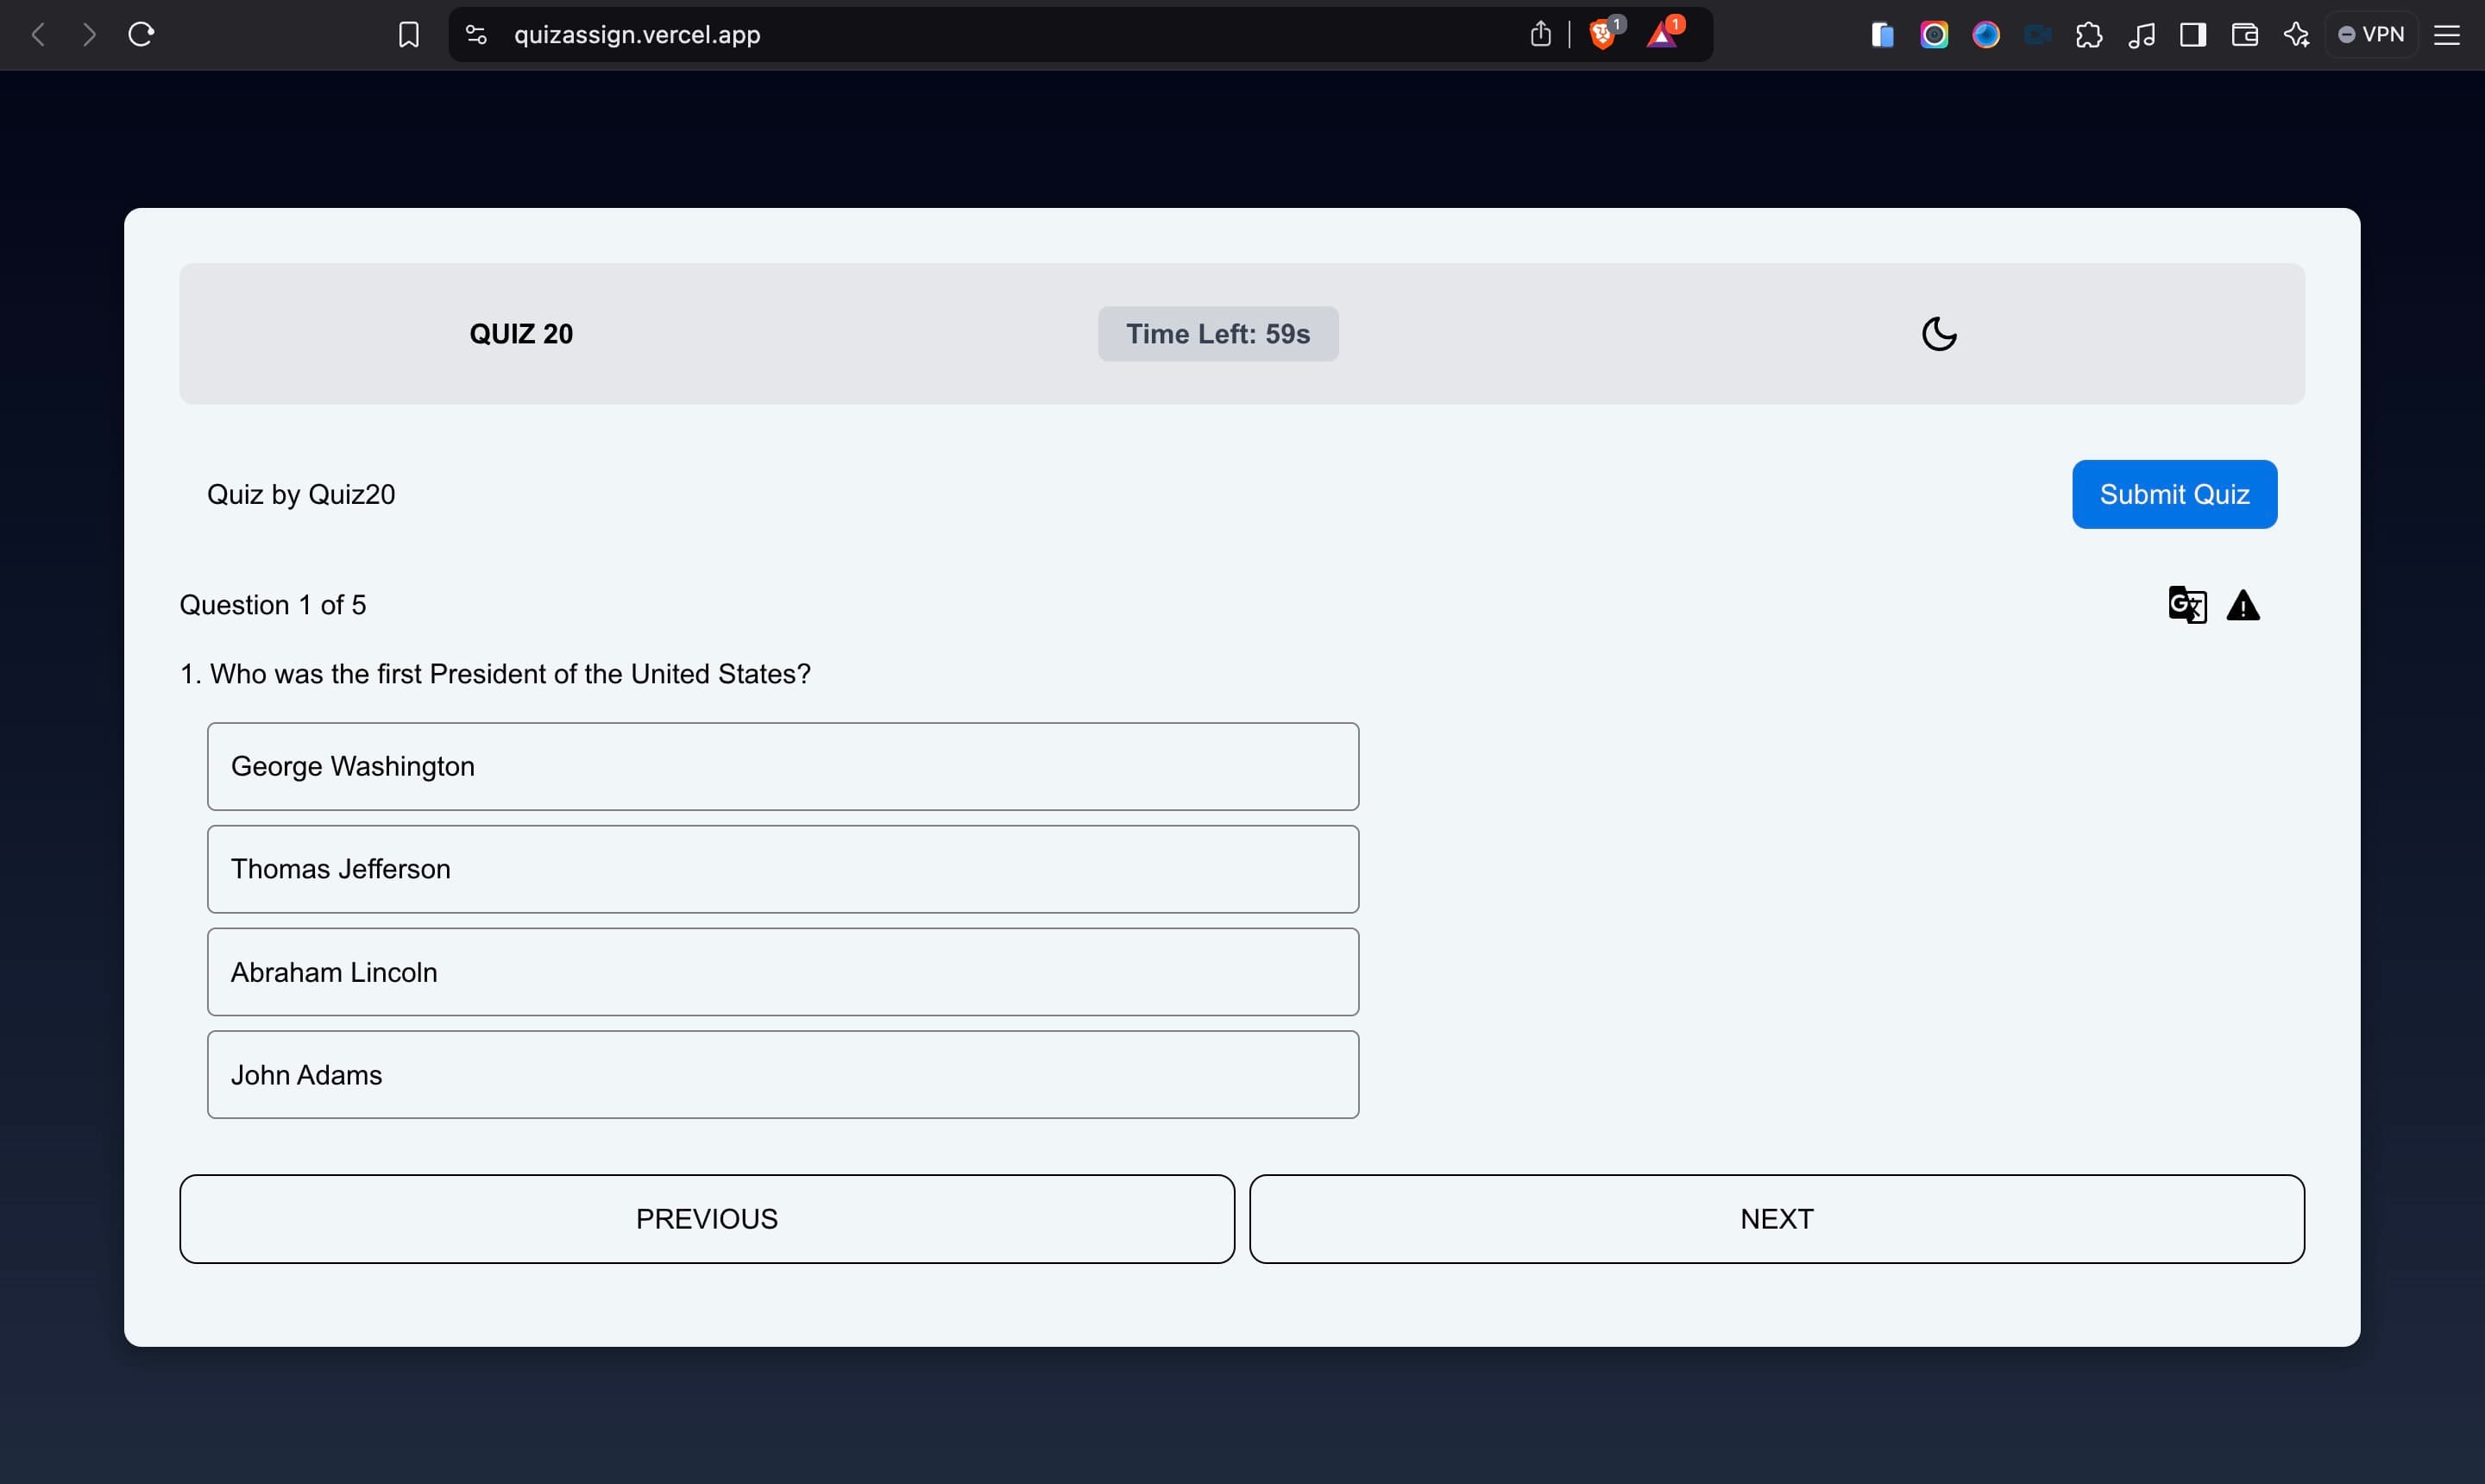Open the music note media control
This screenshot has width=2485, height=1484.
pyautogui.click(x=2140, y=36)
